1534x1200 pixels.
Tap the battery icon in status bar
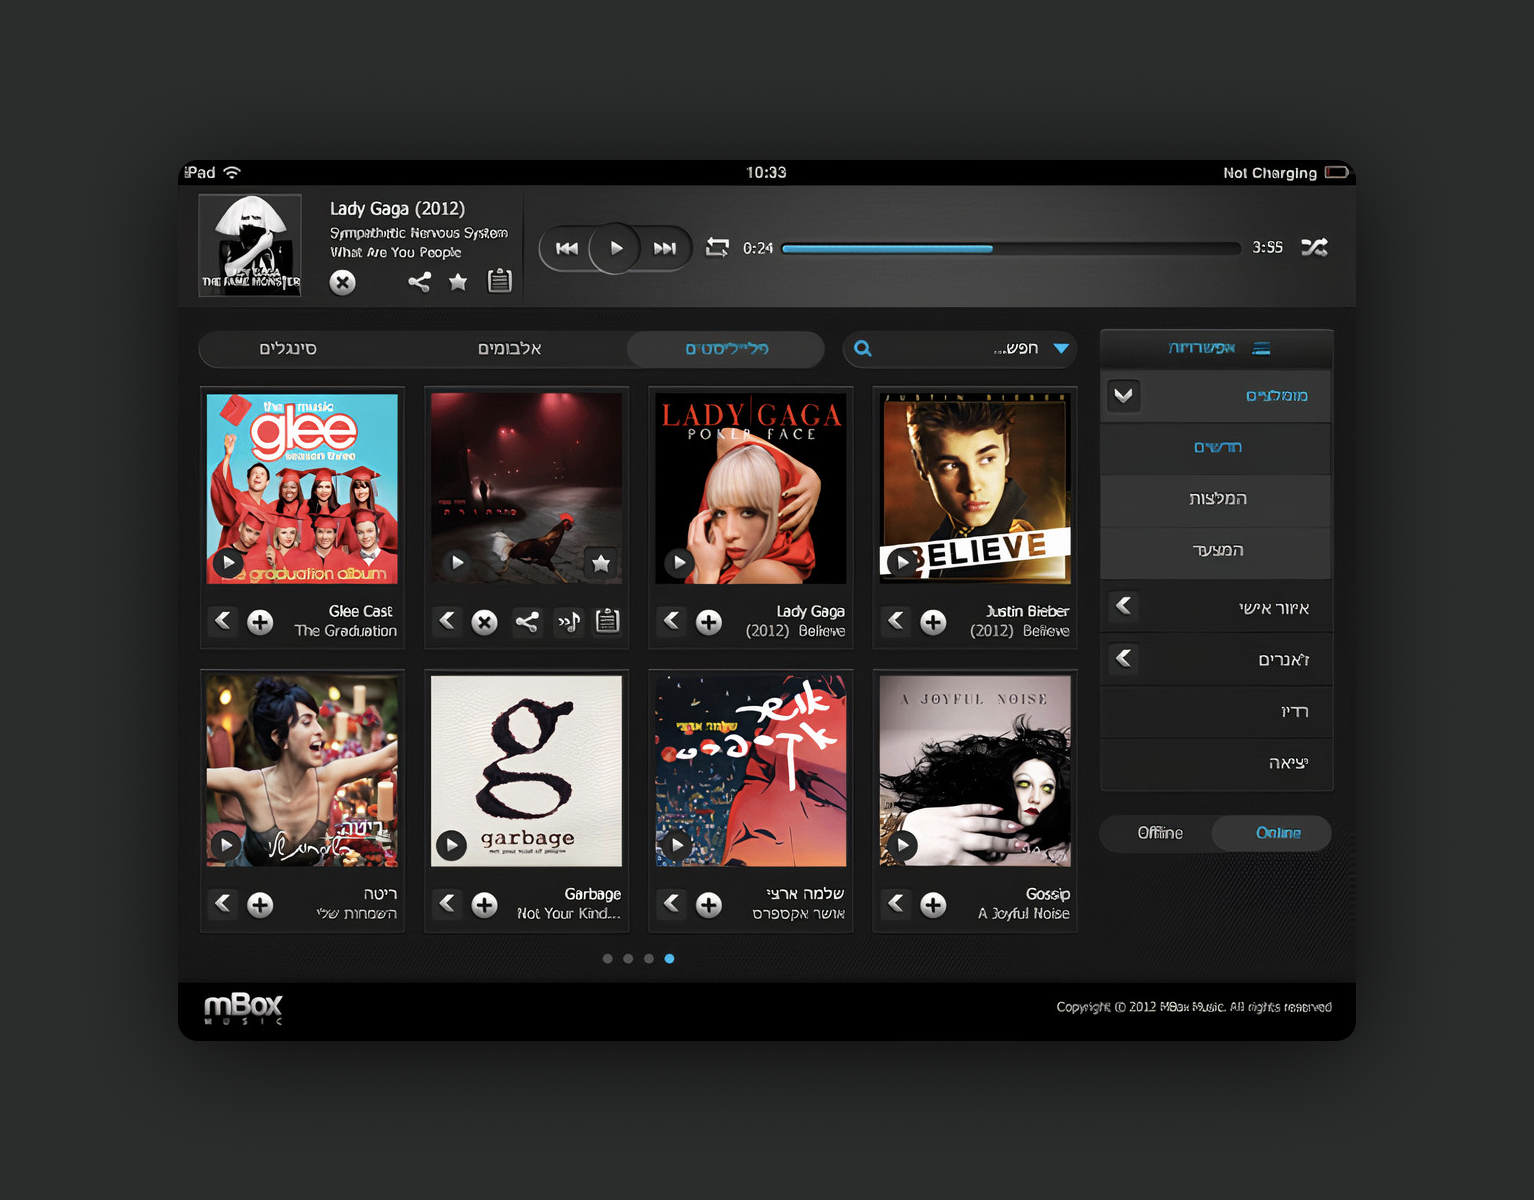[x=1337, y=172]
